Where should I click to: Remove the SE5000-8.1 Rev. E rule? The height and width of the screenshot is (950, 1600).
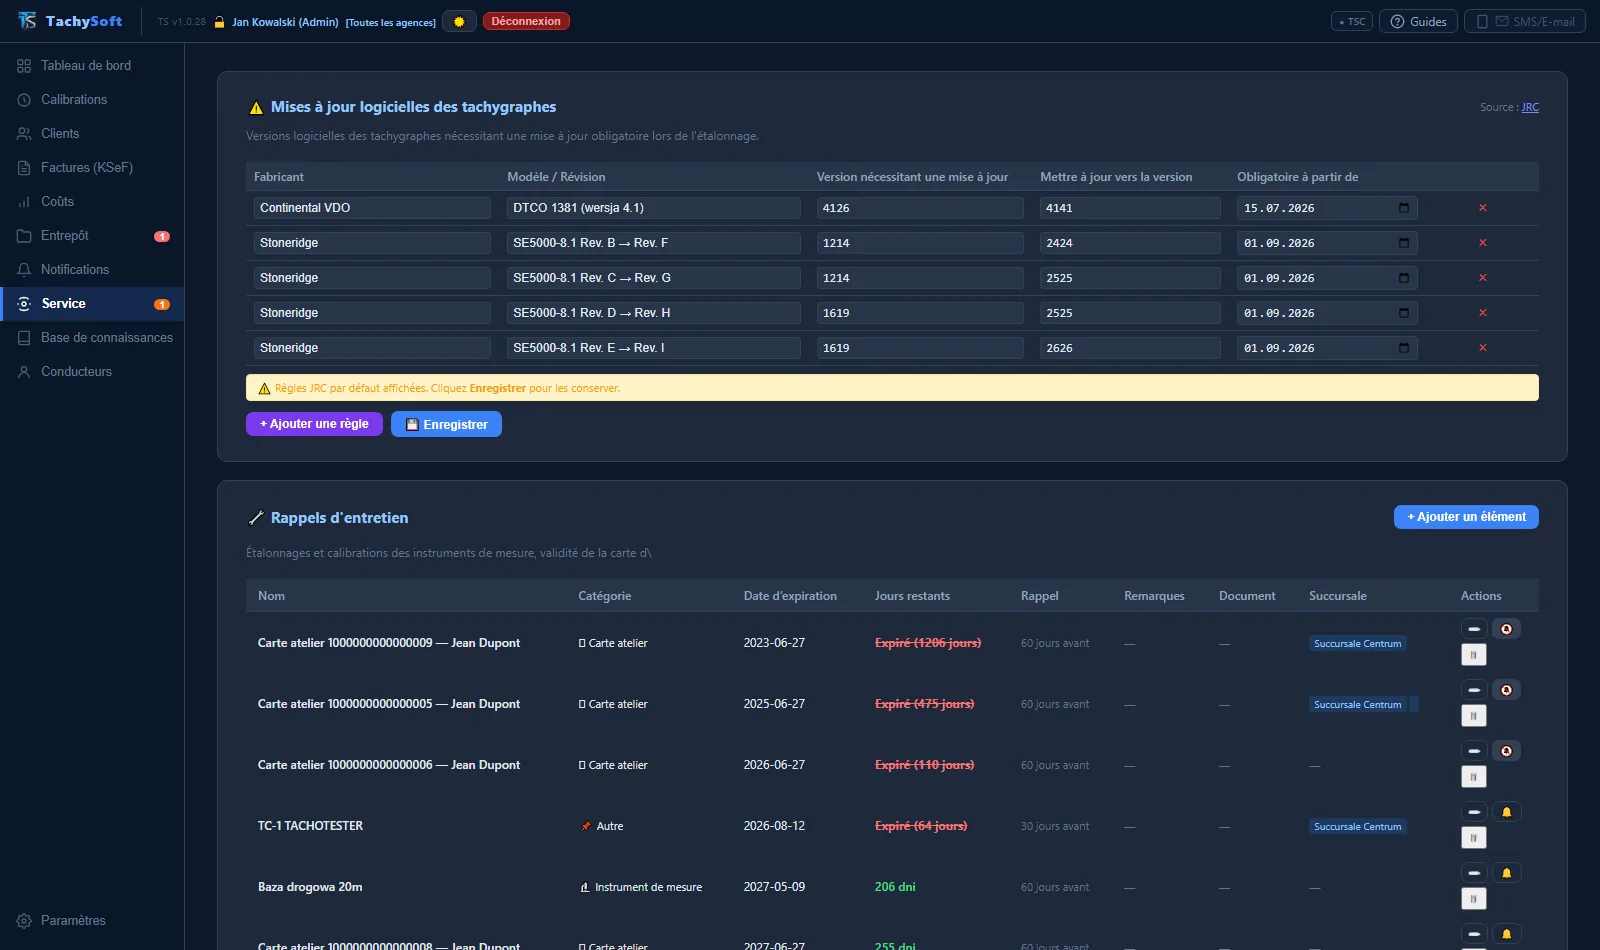coord(1483,348)
